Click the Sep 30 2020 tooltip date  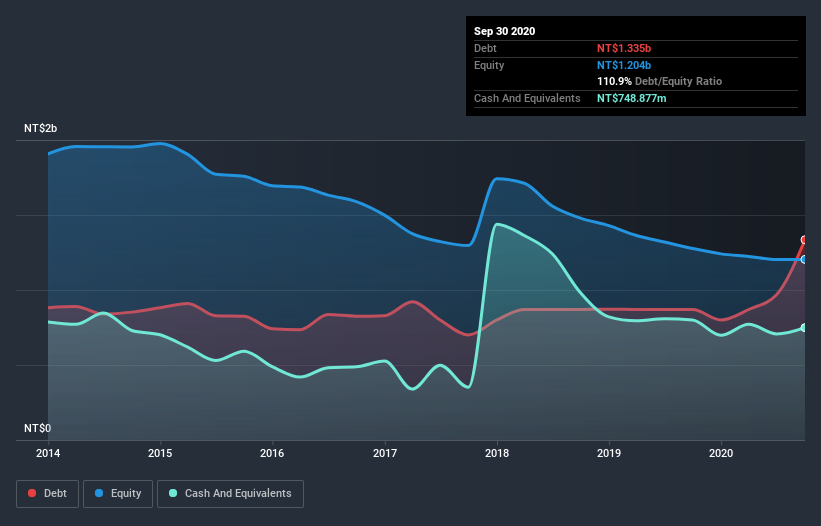[505, 31]
